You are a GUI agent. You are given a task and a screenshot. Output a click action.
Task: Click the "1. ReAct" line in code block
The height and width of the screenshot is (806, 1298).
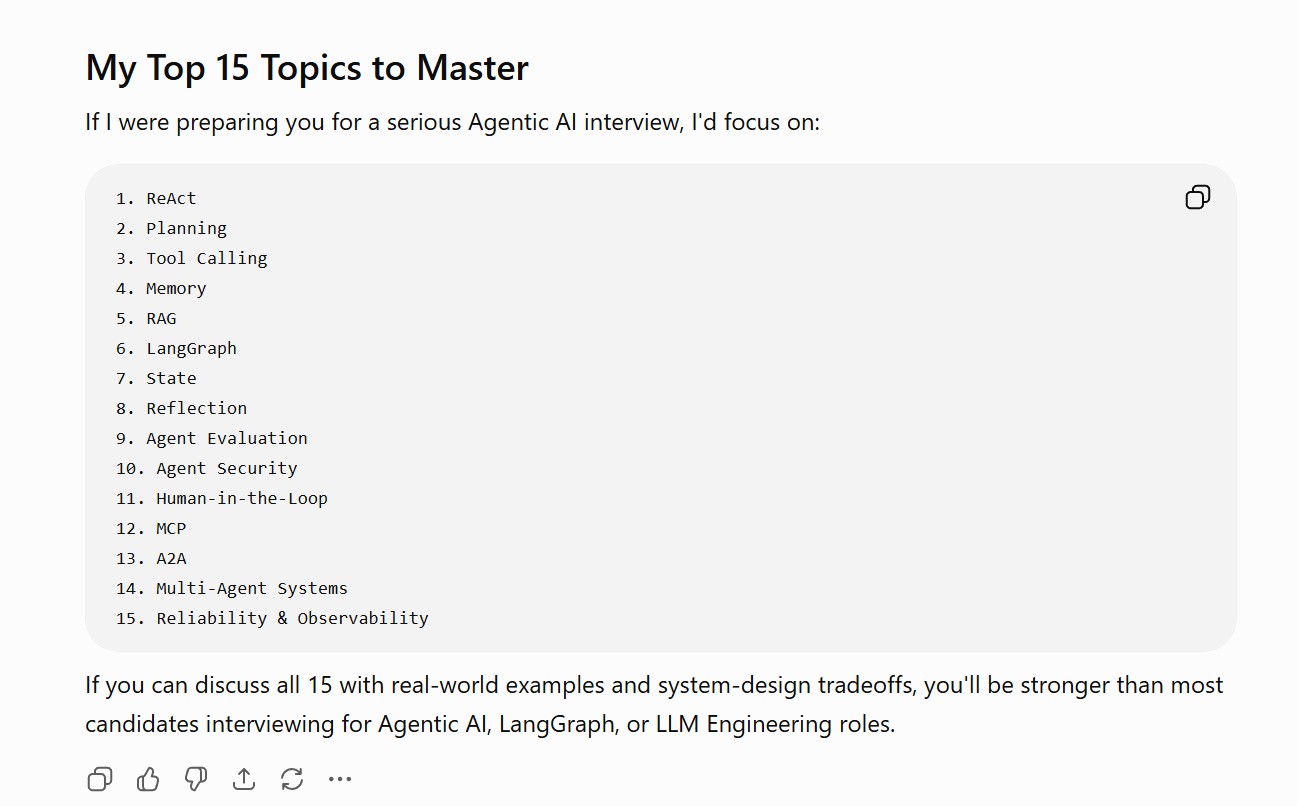click(156, 198)
